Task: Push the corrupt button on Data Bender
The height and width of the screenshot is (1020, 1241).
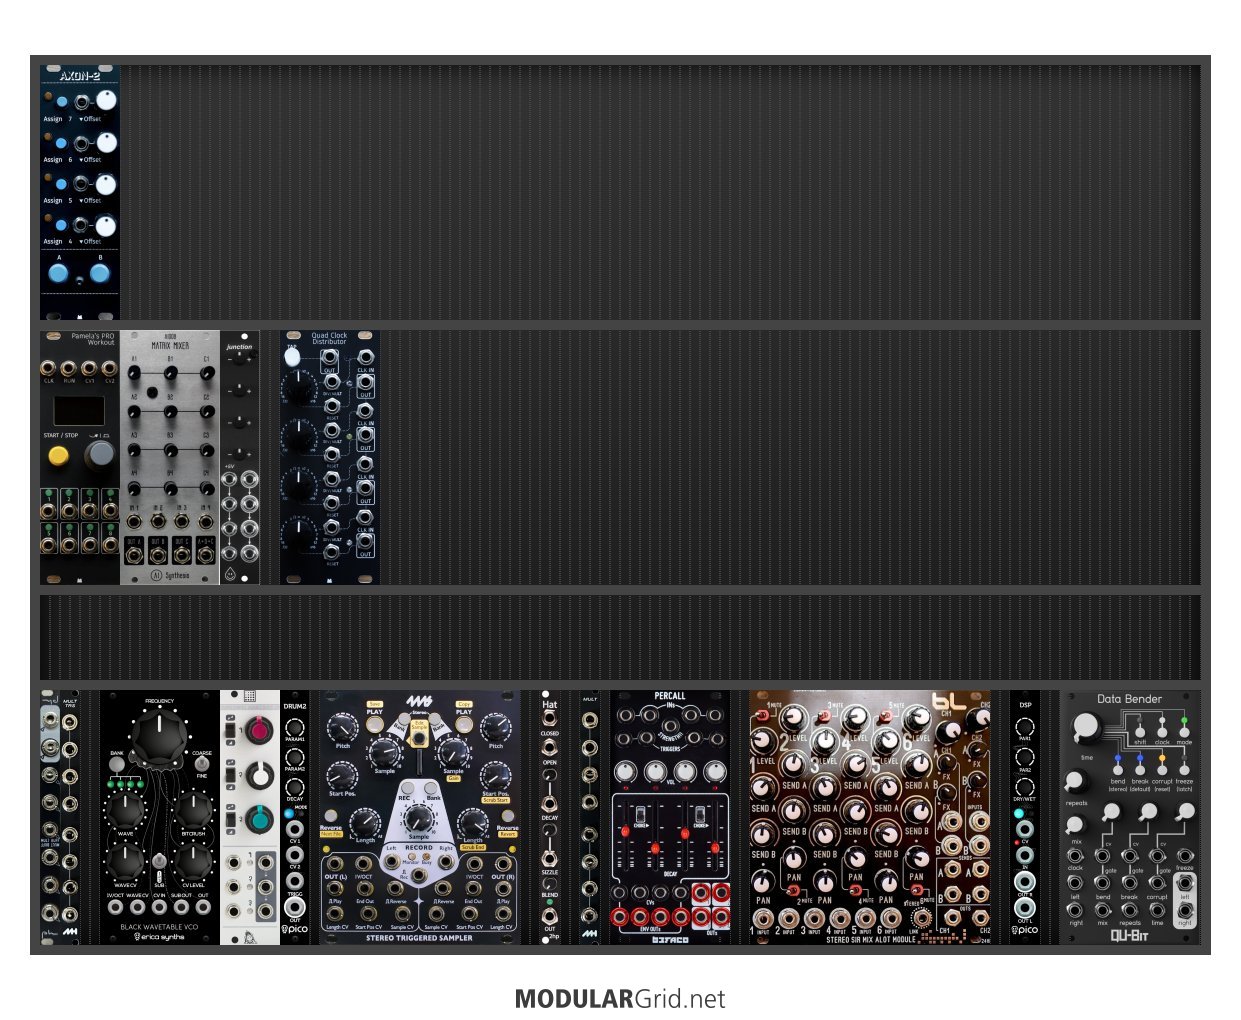Action: pyautogui.click(x=1162, y=771)
